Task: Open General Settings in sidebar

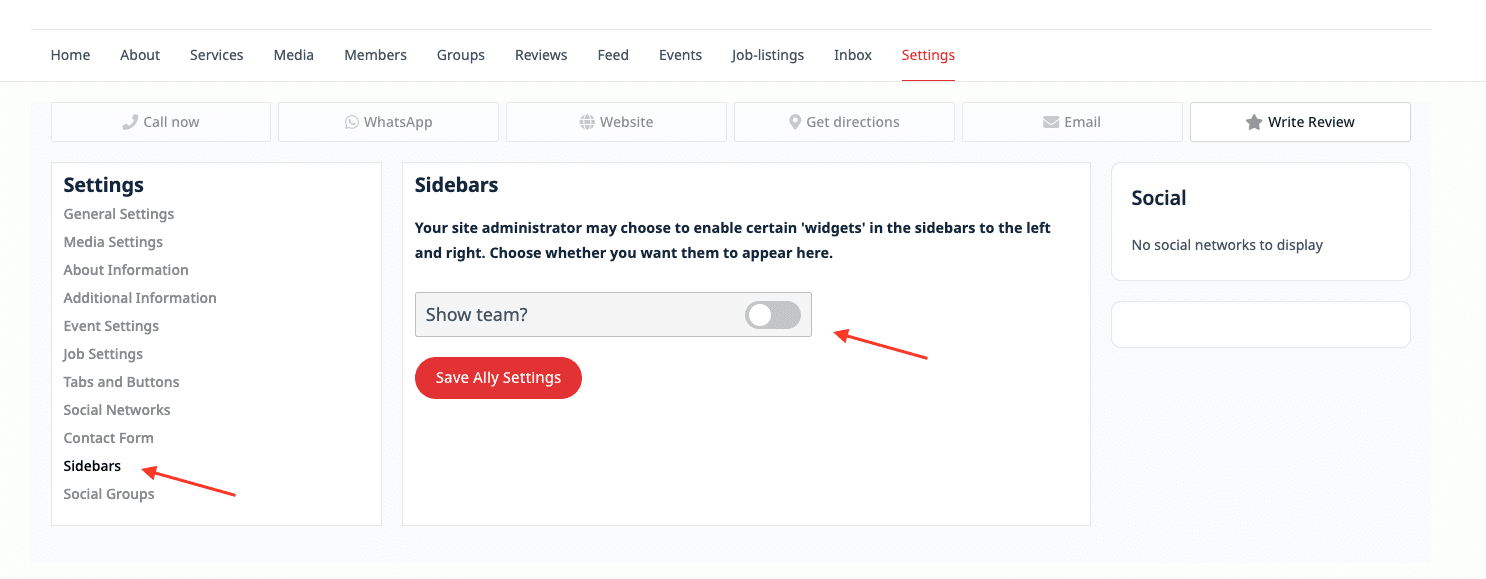Action: 119,214
